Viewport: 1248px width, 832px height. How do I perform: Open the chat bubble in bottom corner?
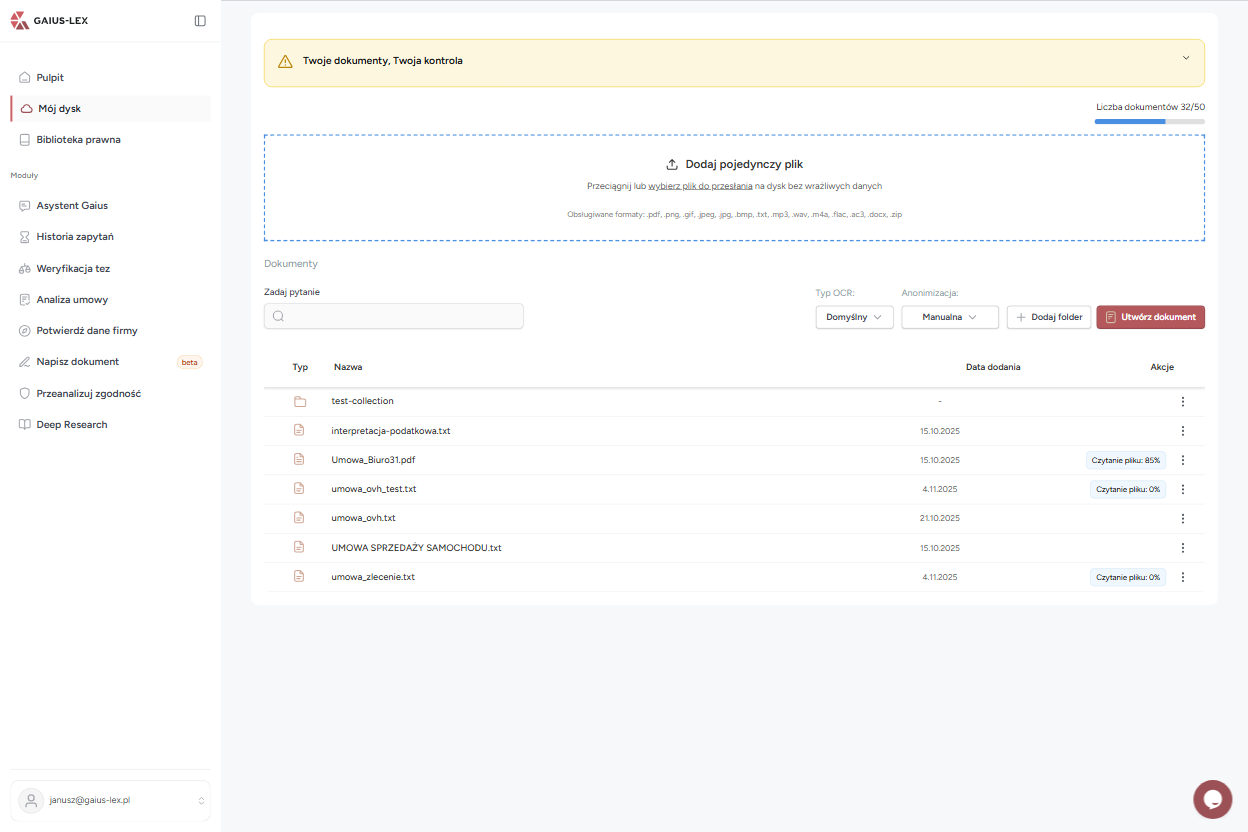point(1212,799)
